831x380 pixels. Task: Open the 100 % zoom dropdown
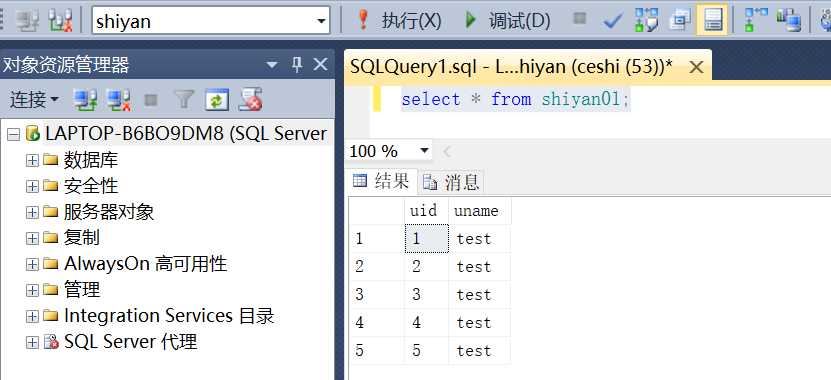click(423, 151)
